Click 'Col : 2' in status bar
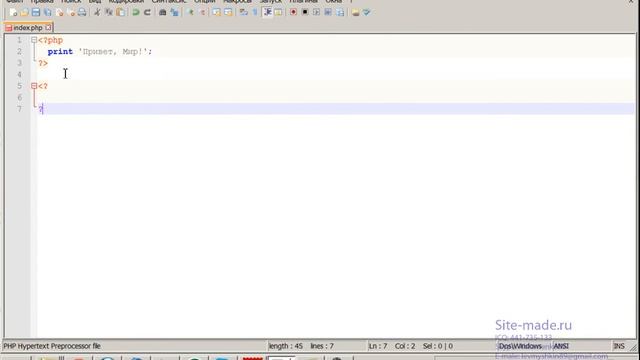This screenshot has height=360, width=640. coord(405,346)
